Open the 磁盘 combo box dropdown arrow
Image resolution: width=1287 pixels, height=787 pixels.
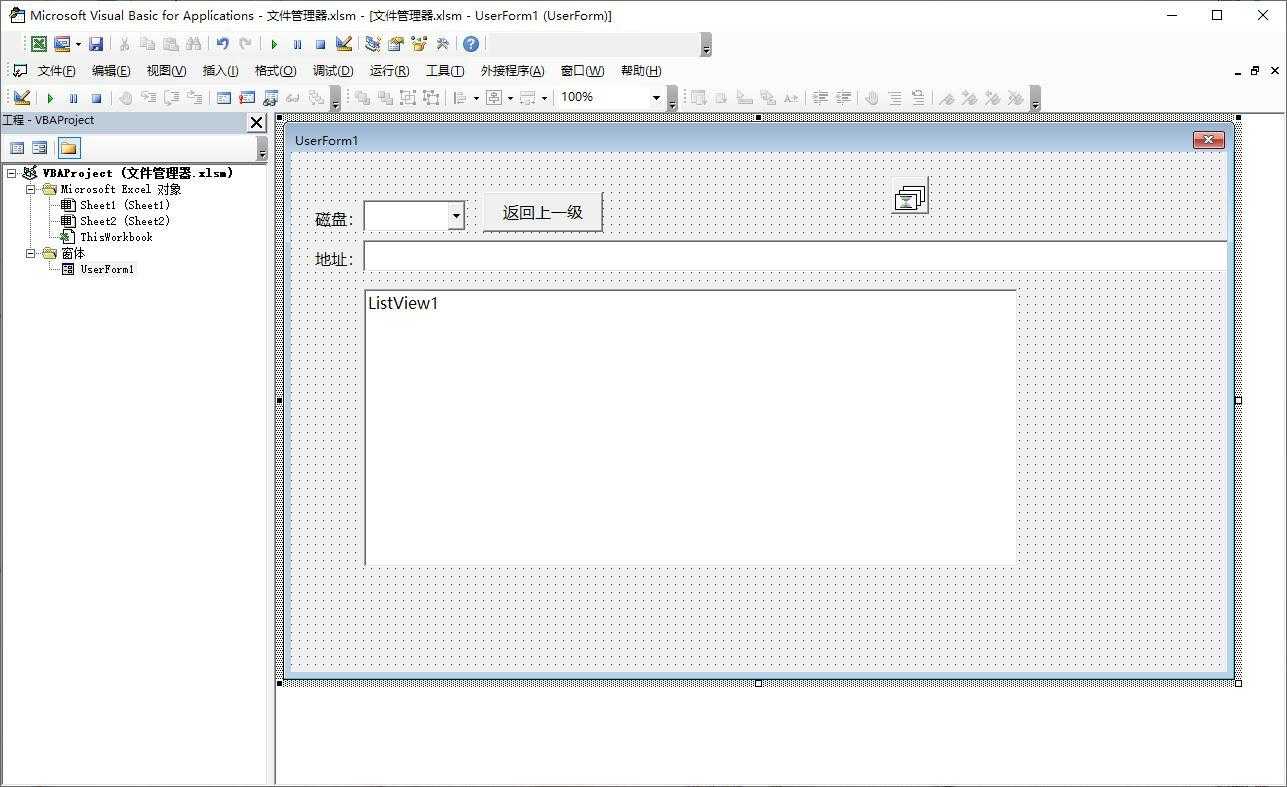click(x=456, y=215)
